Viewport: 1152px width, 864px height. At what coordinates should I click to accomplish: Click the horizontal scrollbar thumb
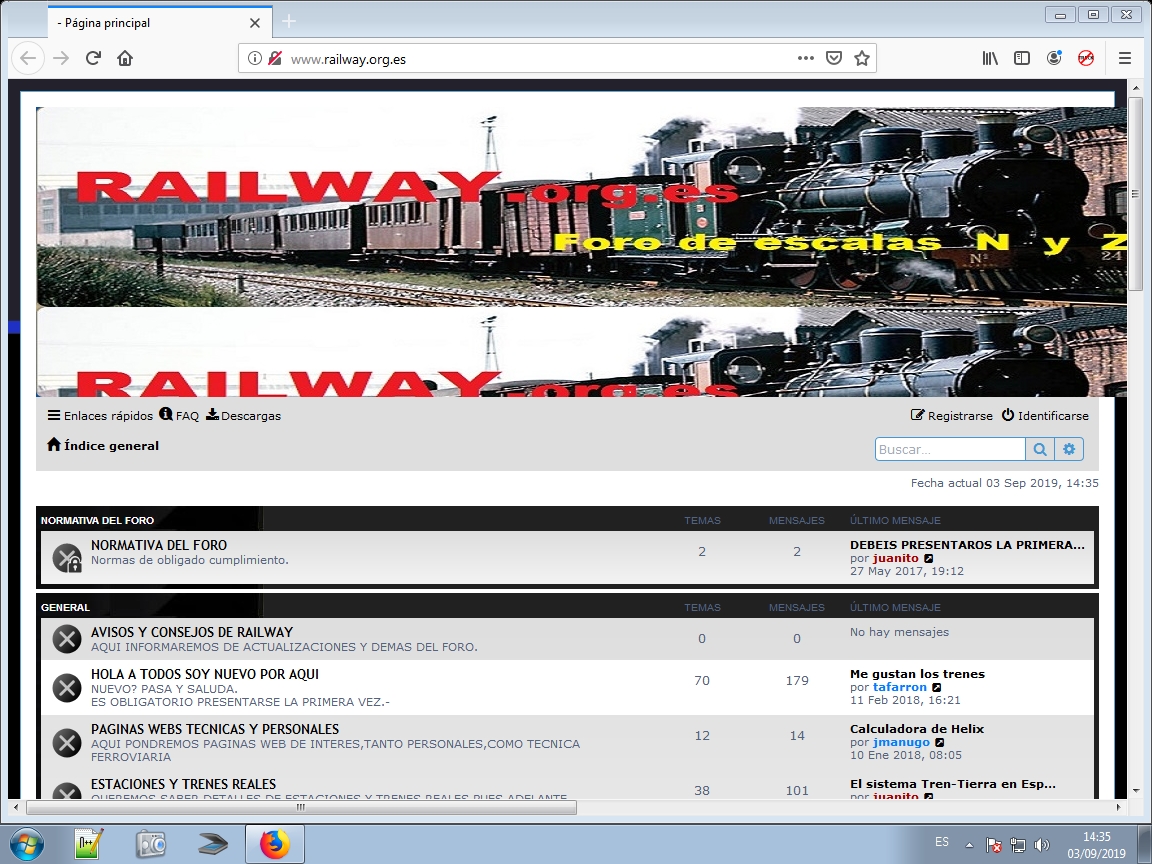[300, 807]
